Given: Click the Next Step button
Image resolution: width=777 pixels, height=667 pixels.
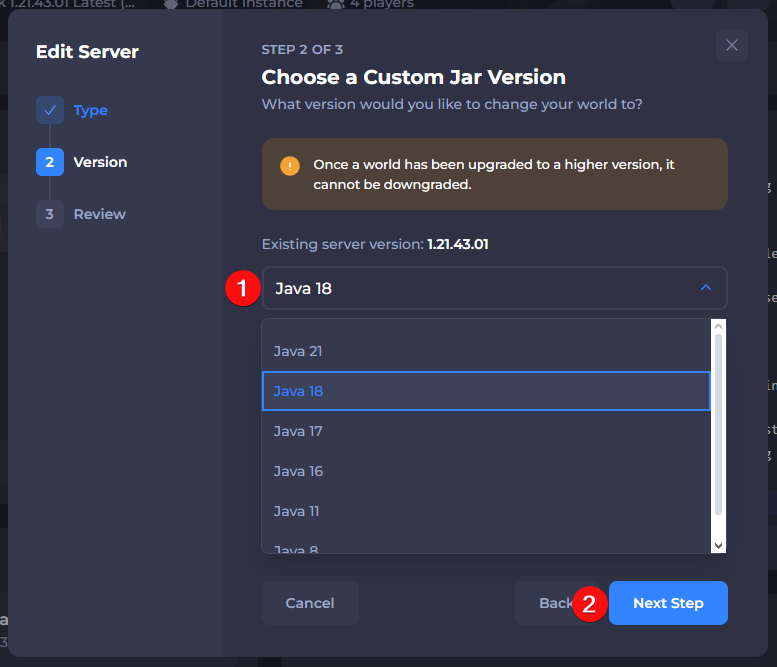Looking at the screenshot, I should (668, 603).
